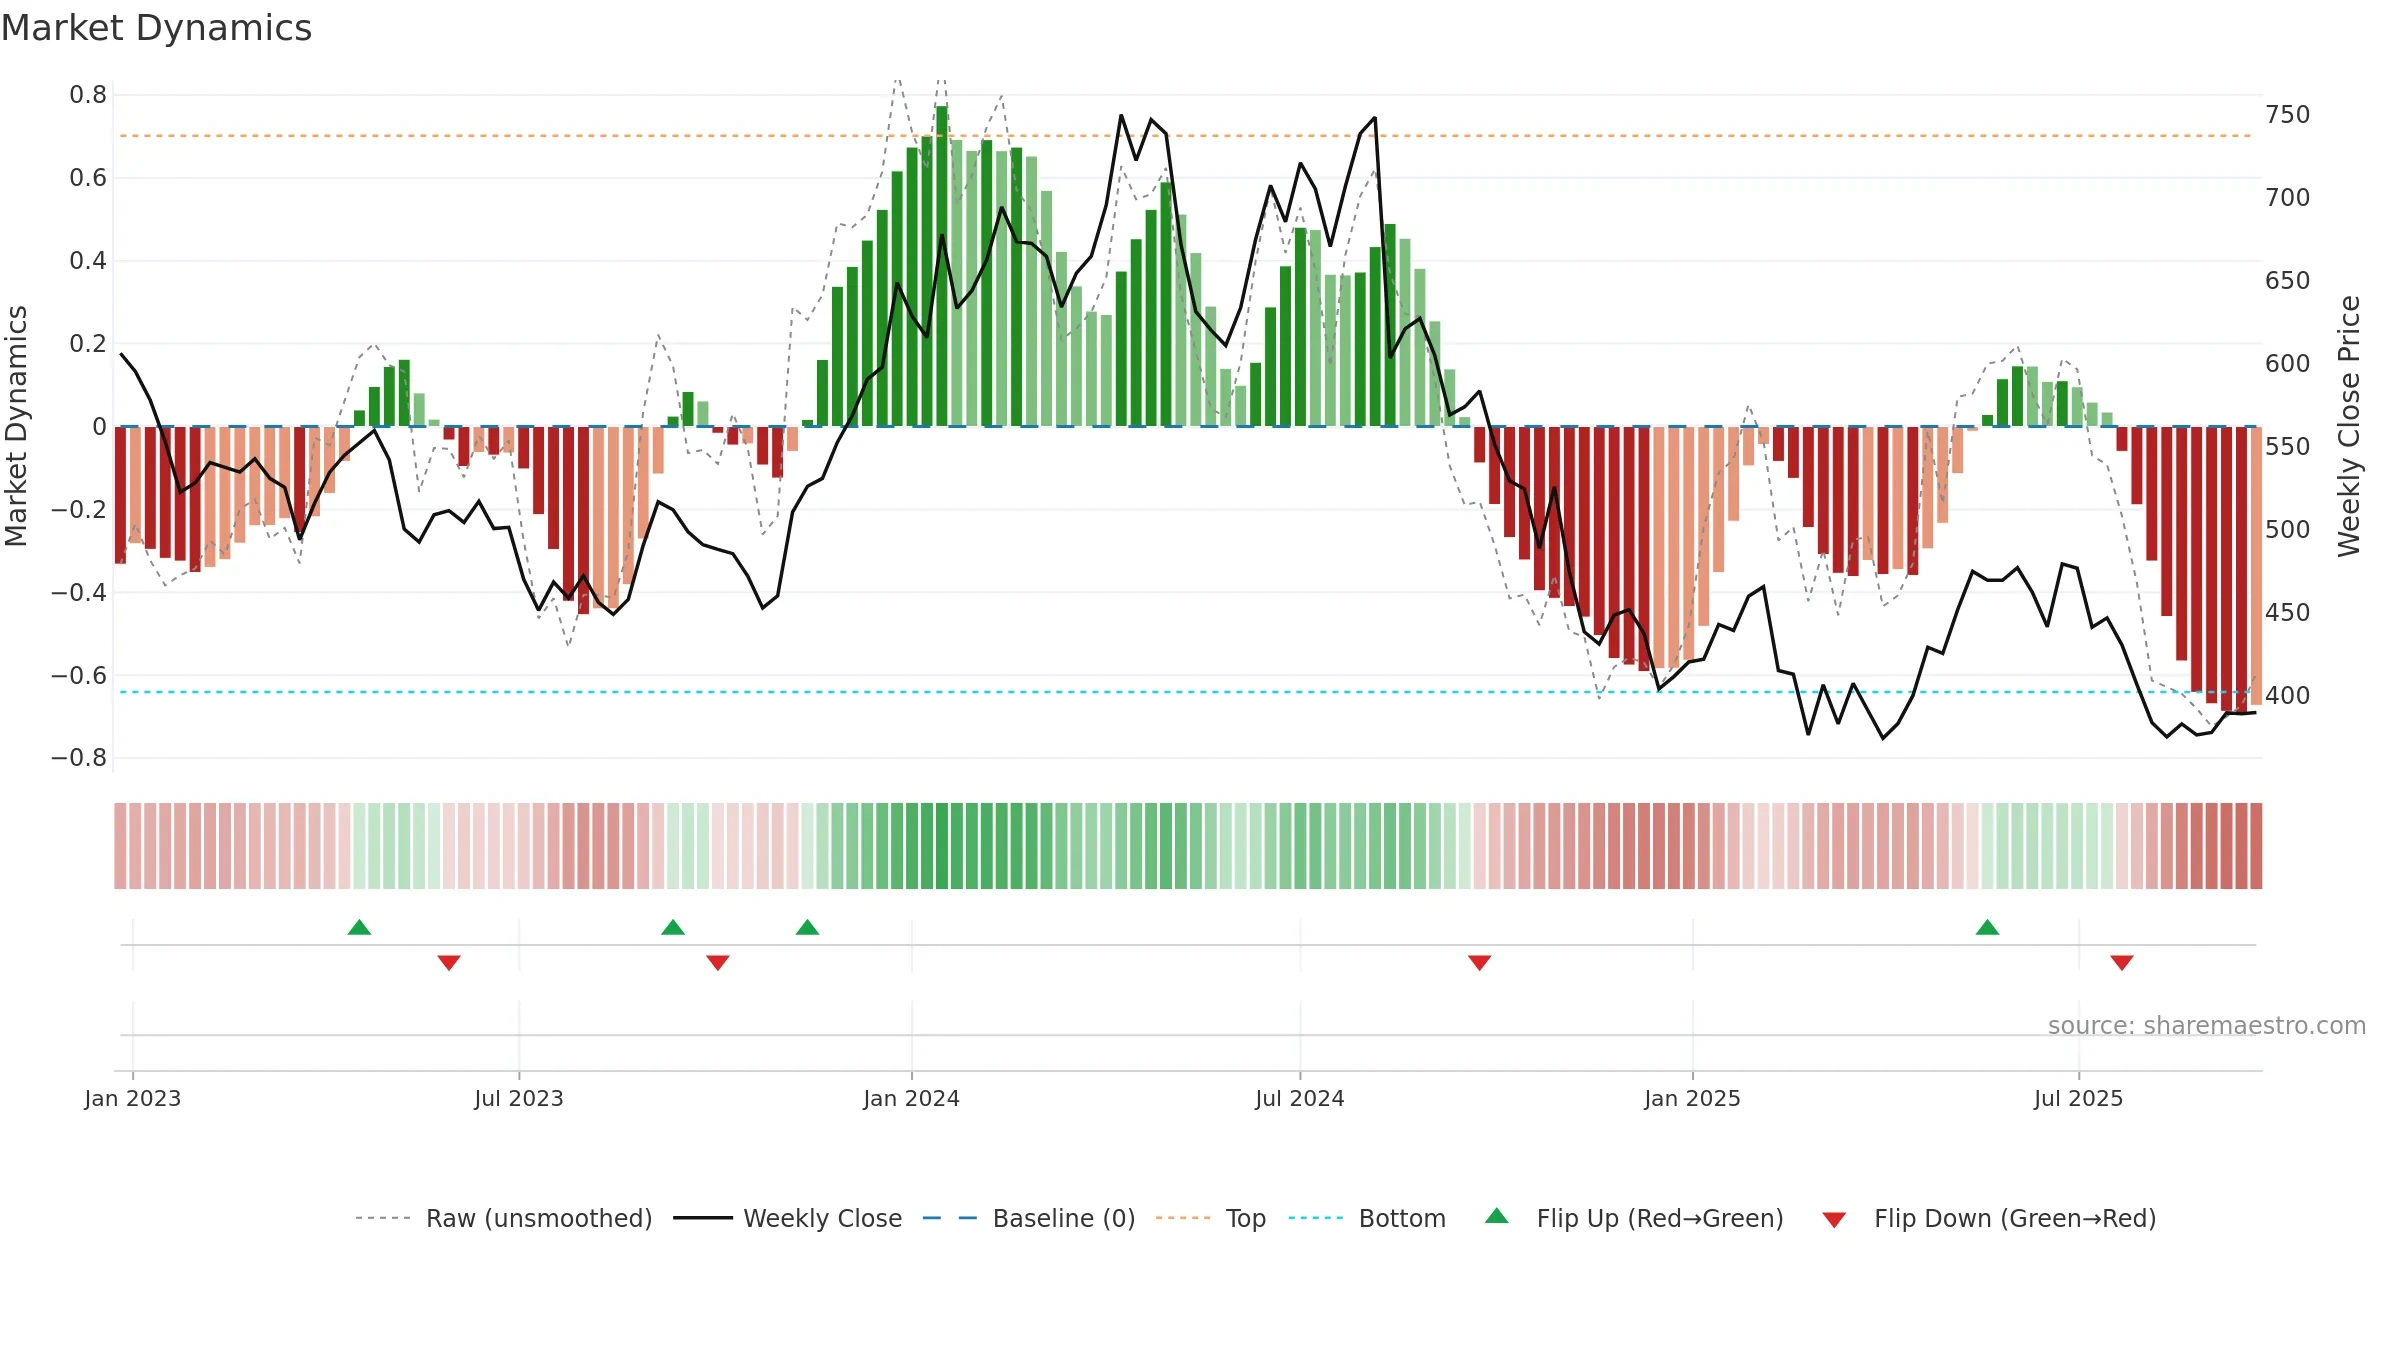Viewport: 2400px width, 1350px height.
Task: Click the tallest dark green bar near Jan 2024
Action: 942,266
